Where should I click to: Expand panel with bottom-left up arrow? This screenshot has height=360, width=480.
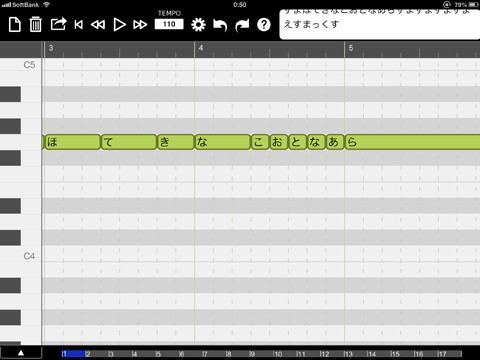pyautogui.click(x=21, y=353)
